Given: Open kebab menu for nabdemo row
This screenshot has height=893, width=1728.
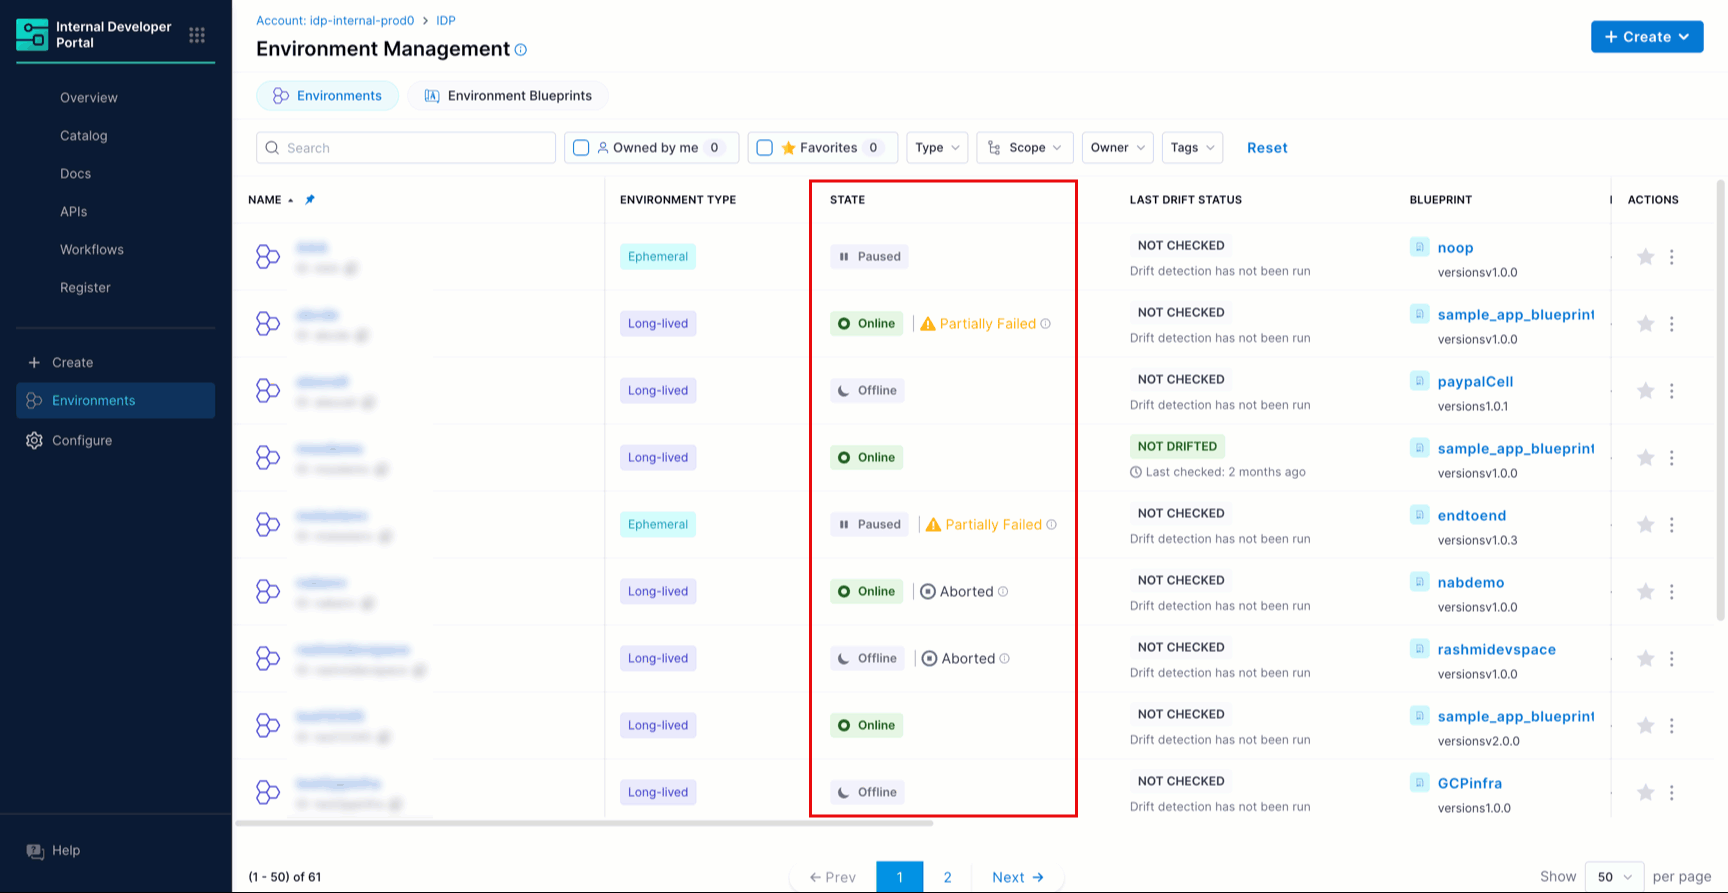Looking at the screenshot, I should tap(1672, 592).
